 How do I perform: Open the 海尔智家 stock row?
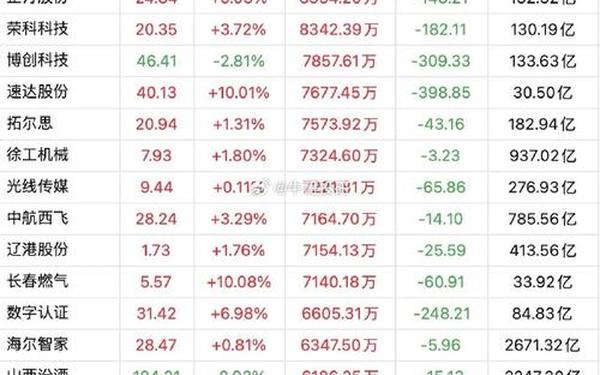(300, 345)
